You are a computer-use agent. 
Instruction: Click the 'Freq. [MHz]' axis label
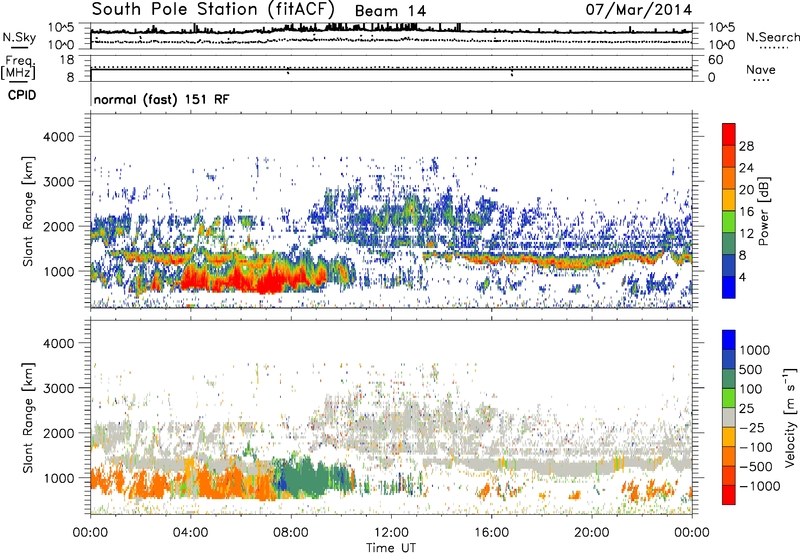point(19,67)
